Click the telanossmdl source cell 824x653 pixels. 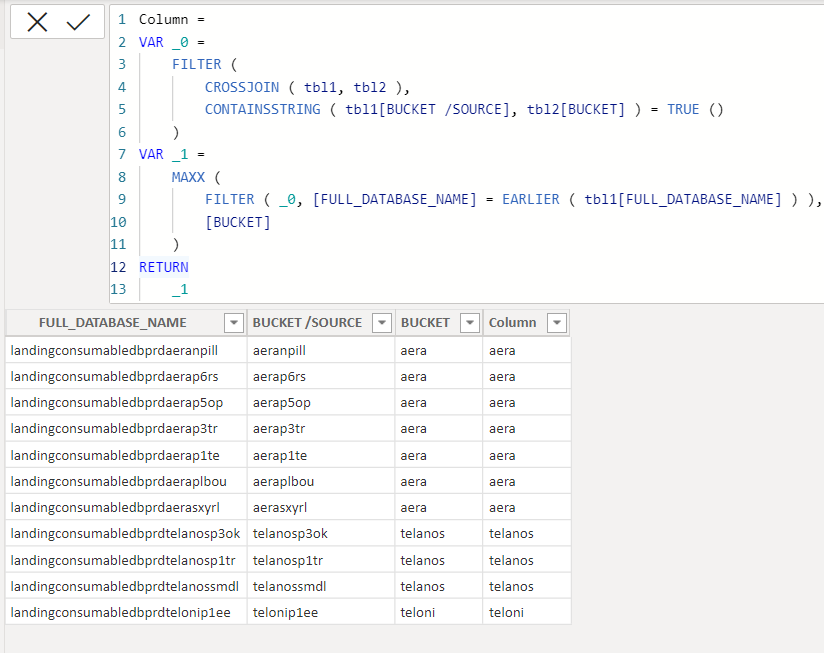(x=321, y=586)
